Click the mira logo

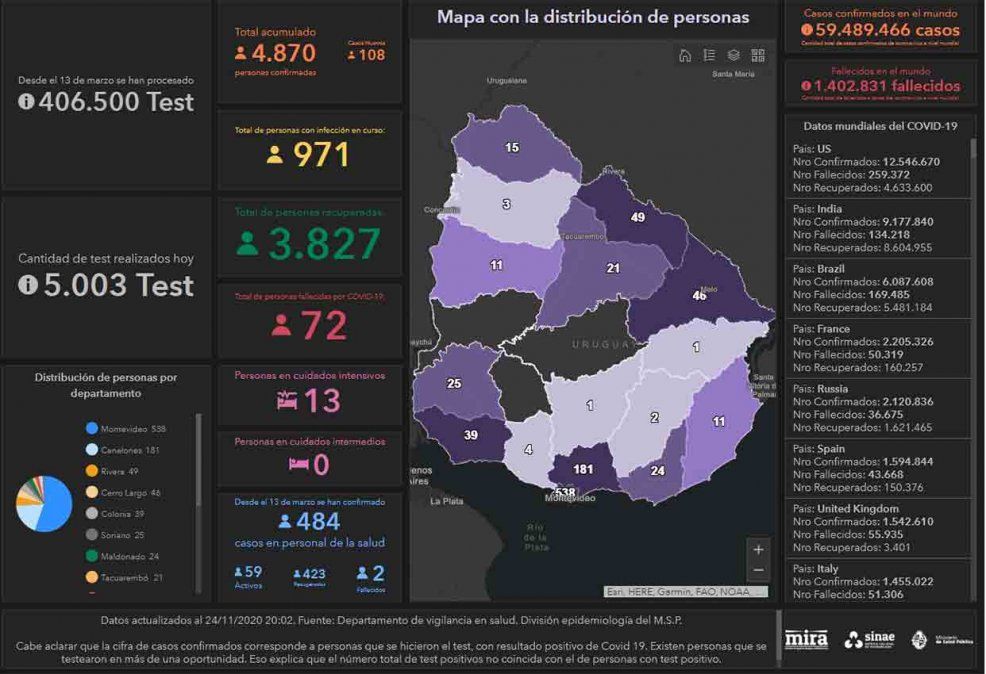806,639
